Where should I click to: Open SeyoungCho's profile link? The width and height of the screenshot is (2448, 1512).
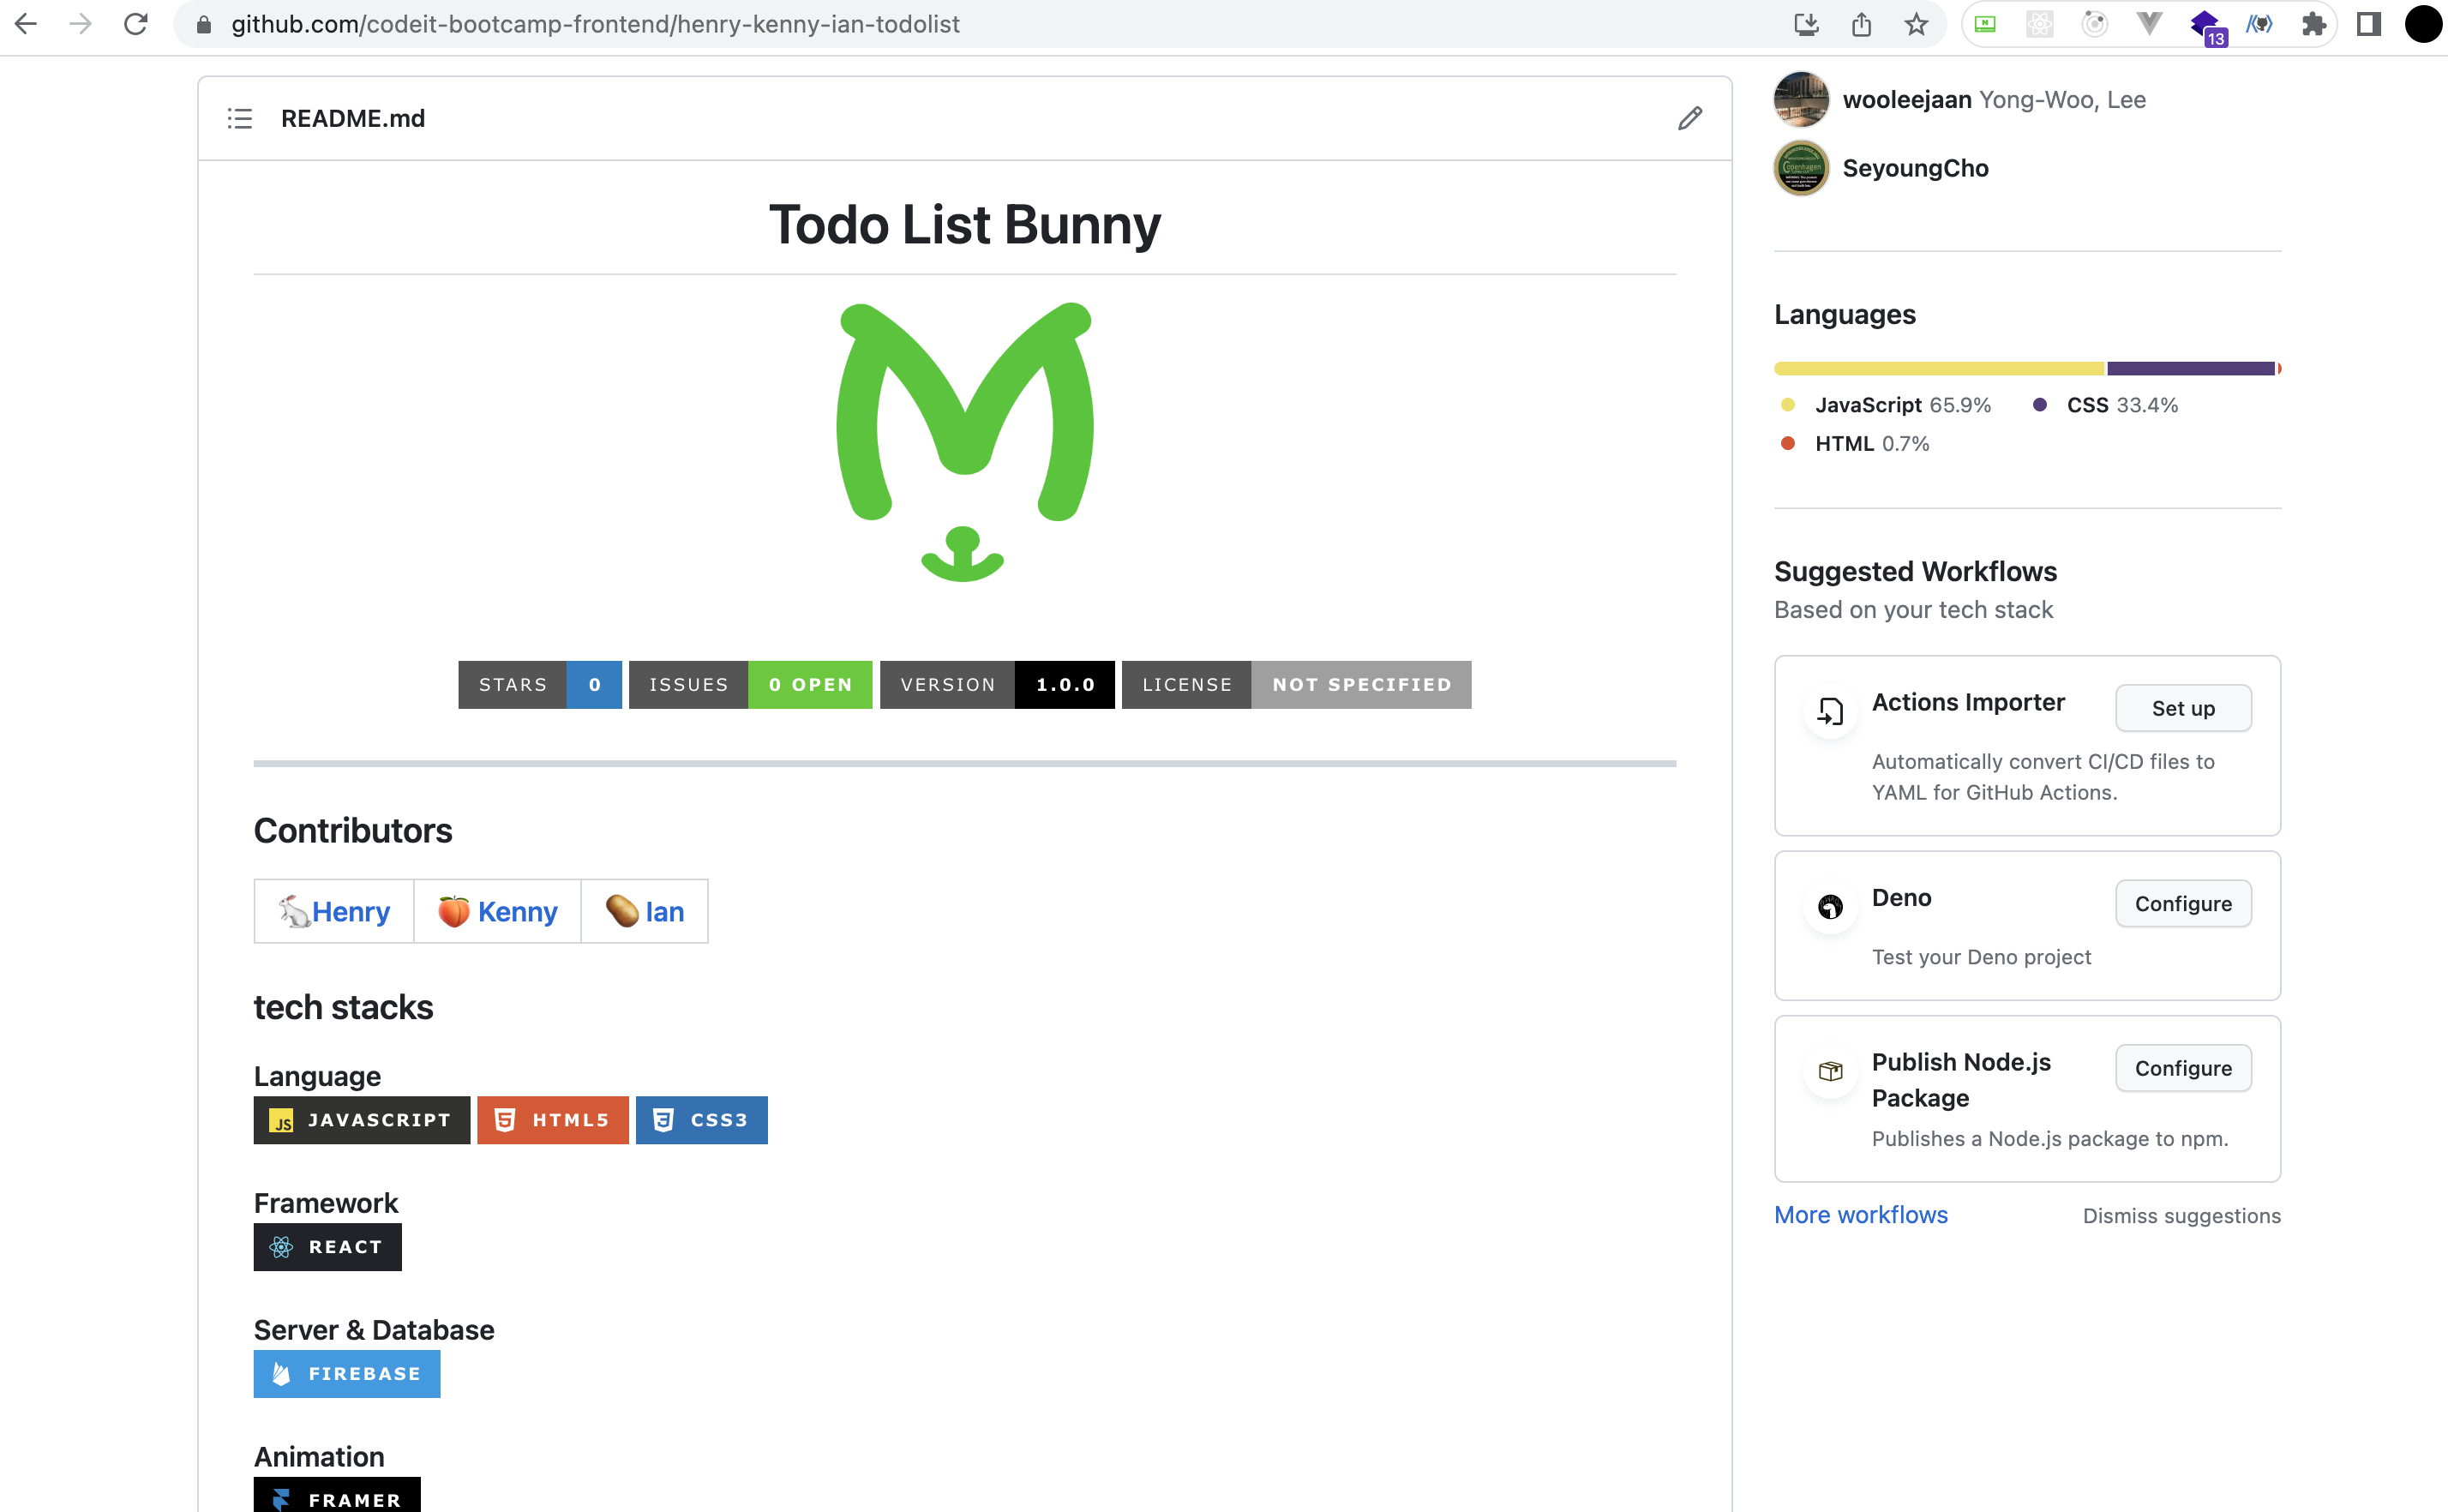pyautogui.click(x=1914, y=168)
